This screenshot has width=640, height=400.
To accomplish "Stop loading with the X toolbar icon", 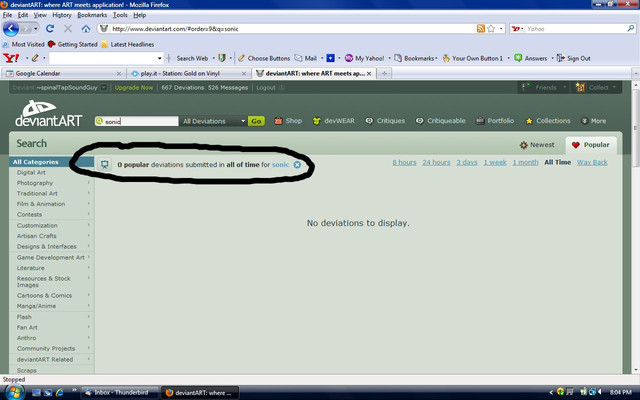I will (x=68, y=29).
